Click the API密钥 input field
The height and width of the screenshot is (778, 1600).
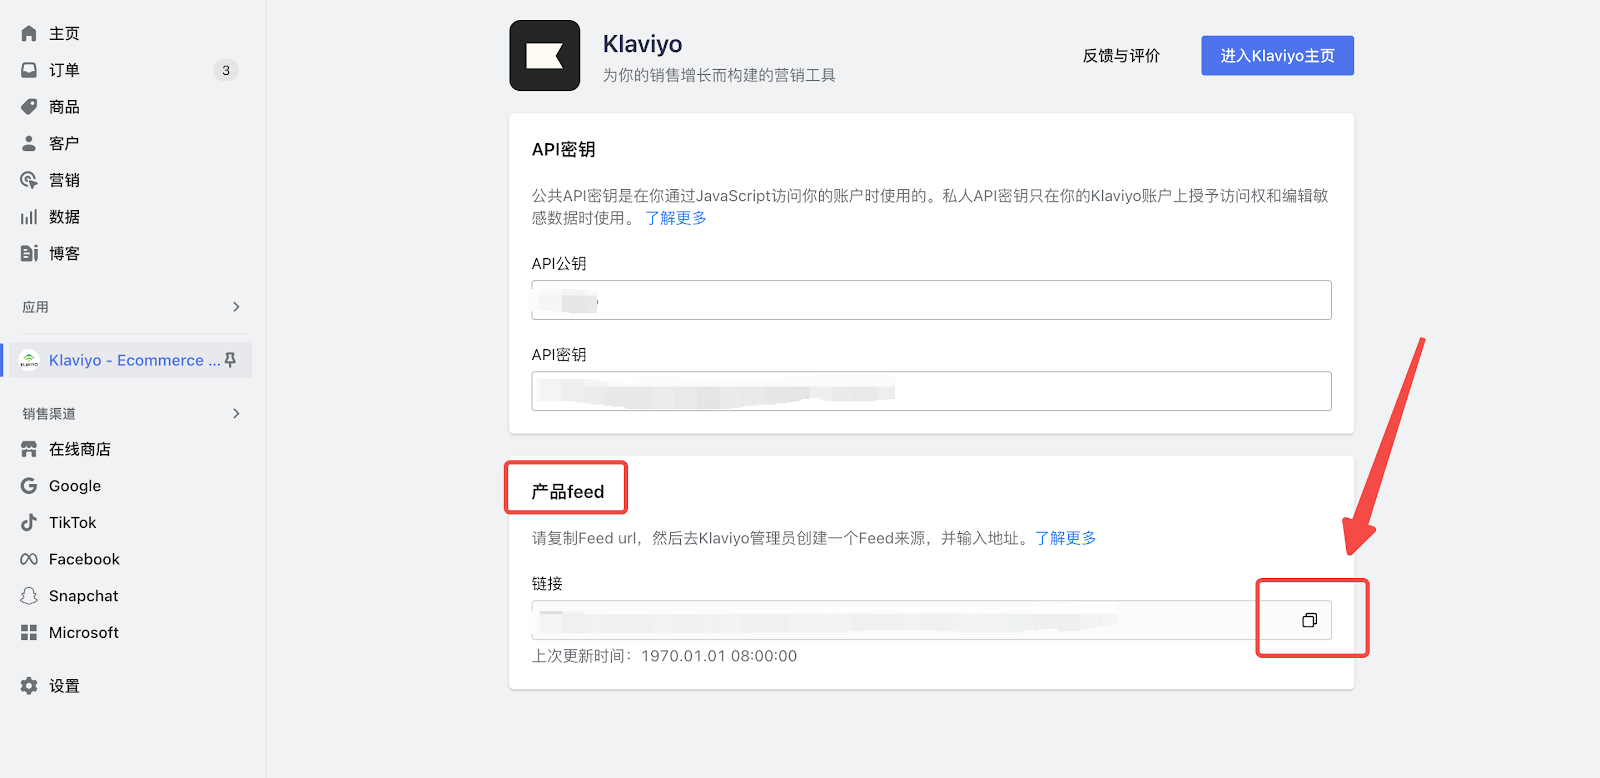tap(931, 391)
